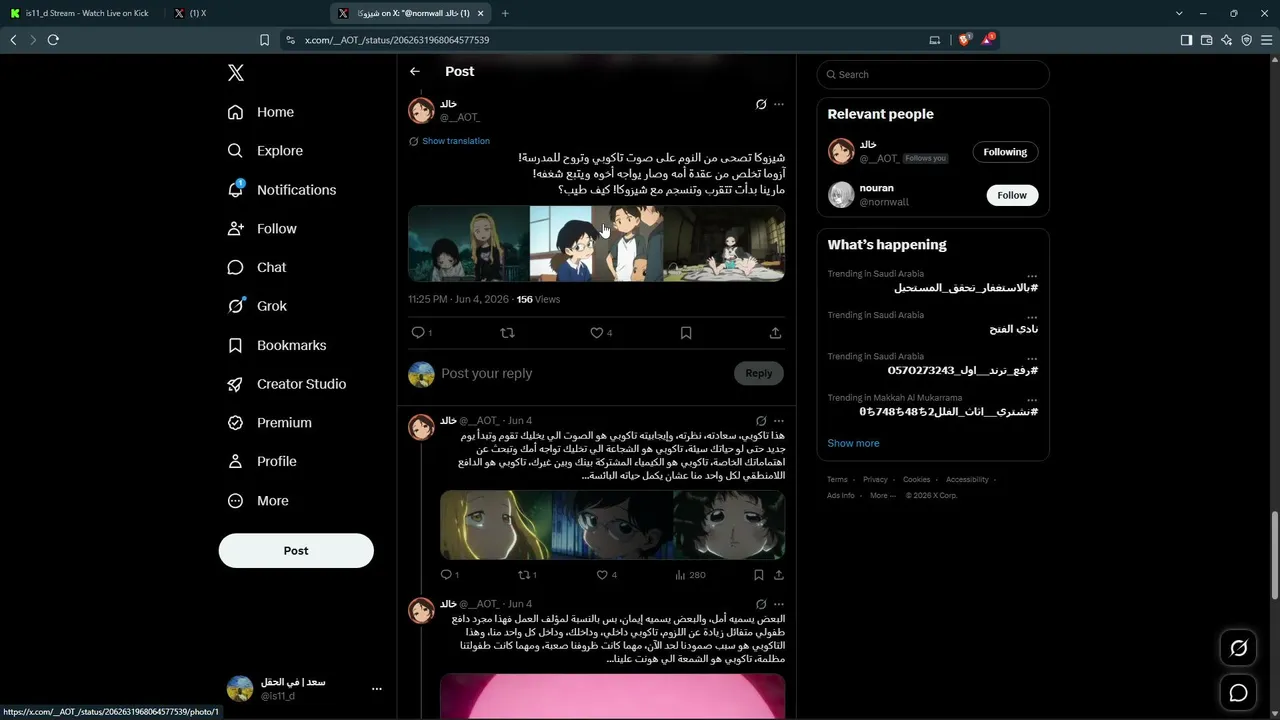
Task: Open the Privacy footer link
Action: point(875,480)
